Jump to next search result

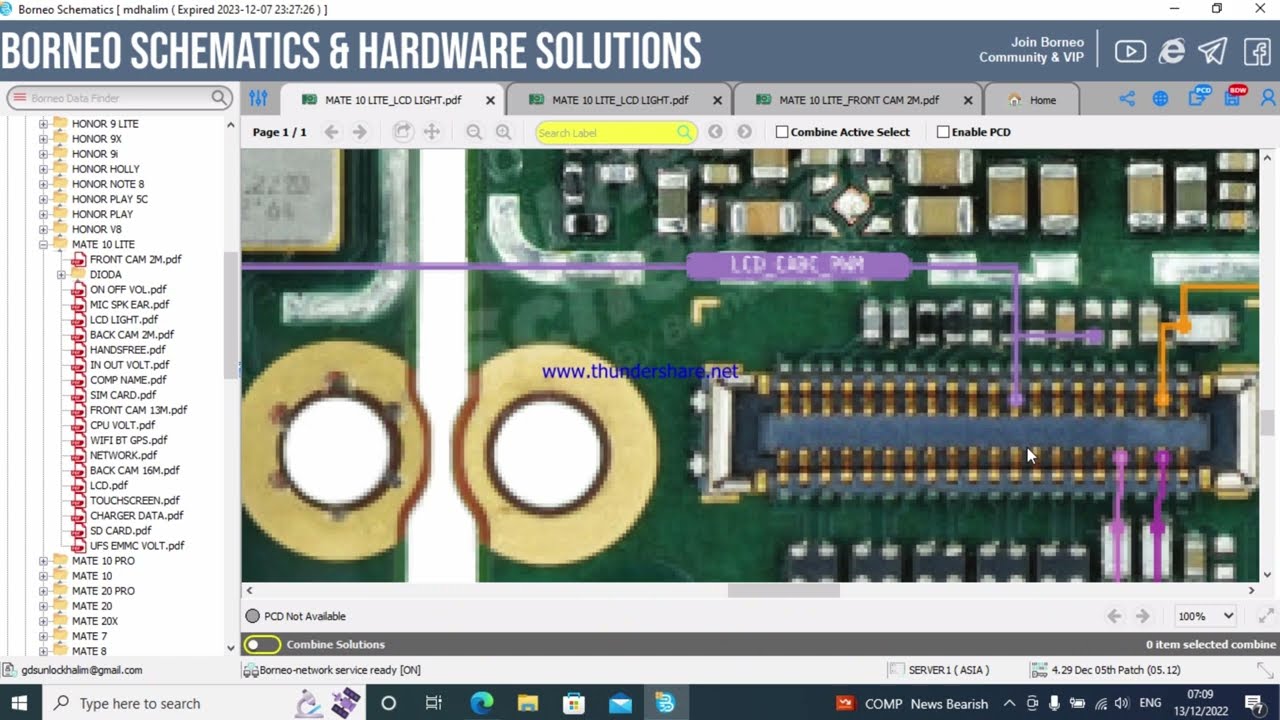pos(744,132)
